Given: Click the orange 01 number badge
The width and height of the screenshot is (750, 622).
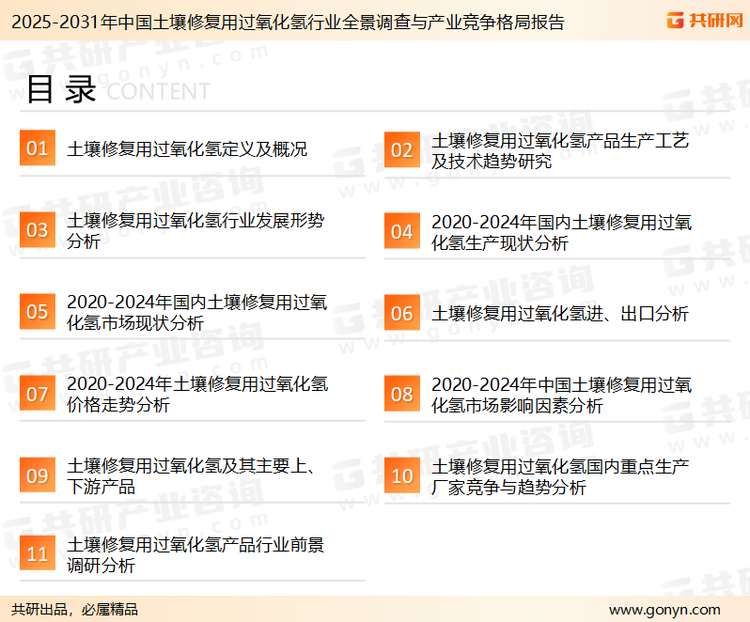Looking at the screenshot, I should pos(37,148).
